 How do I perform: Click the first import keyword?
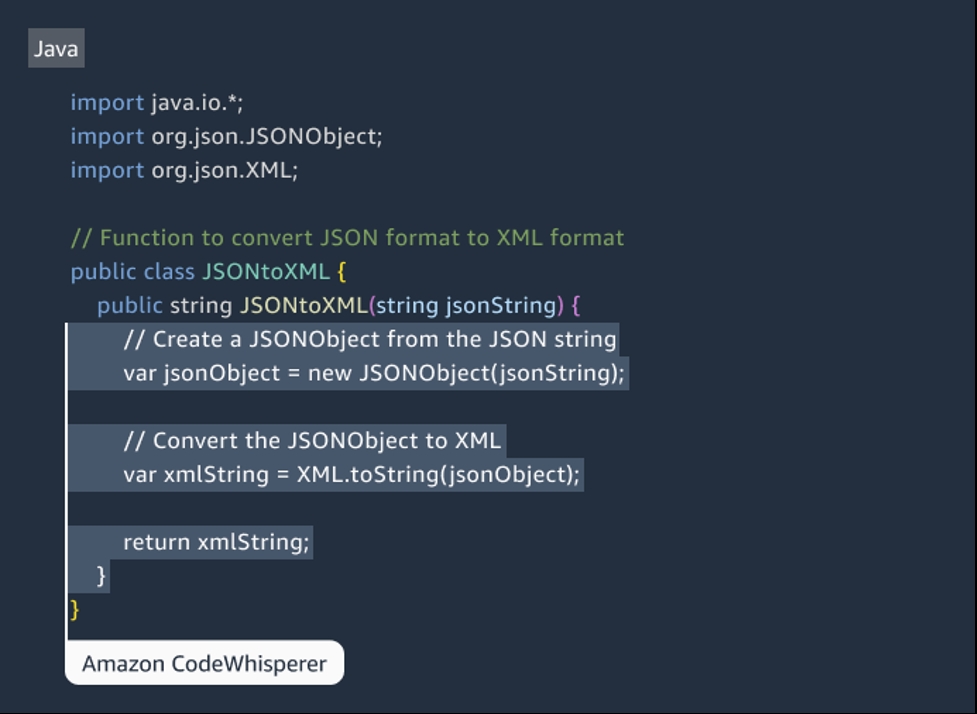tap(107, 102)
